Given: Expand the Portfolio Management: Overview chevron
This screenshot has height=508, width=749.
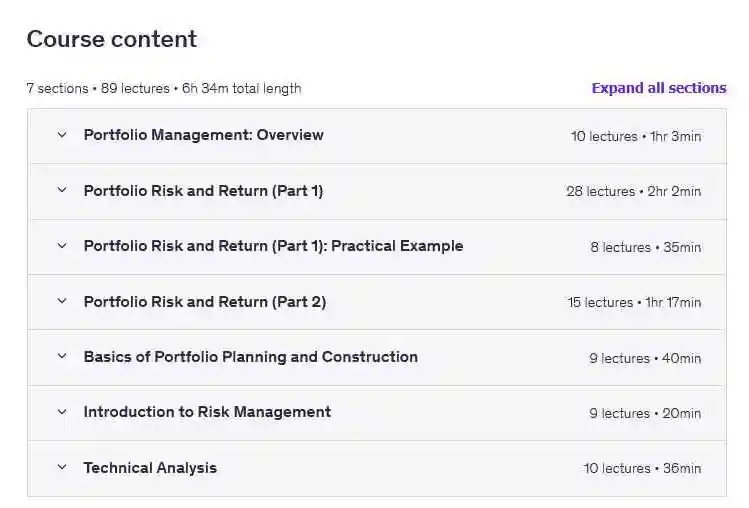Looking at the screenshot, I should [62, 135].
